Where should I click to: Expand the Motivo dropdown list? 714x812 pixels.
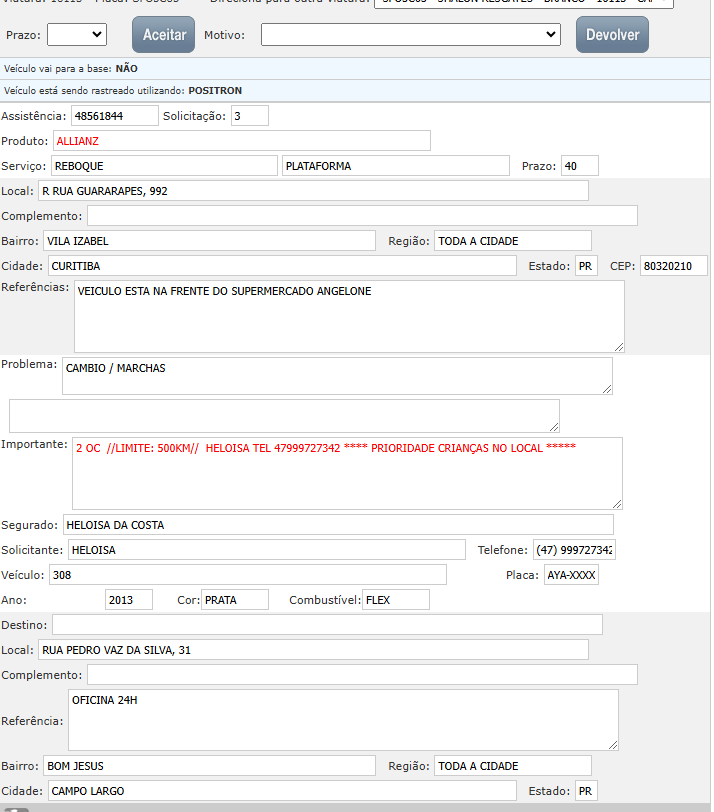(411, 35)
